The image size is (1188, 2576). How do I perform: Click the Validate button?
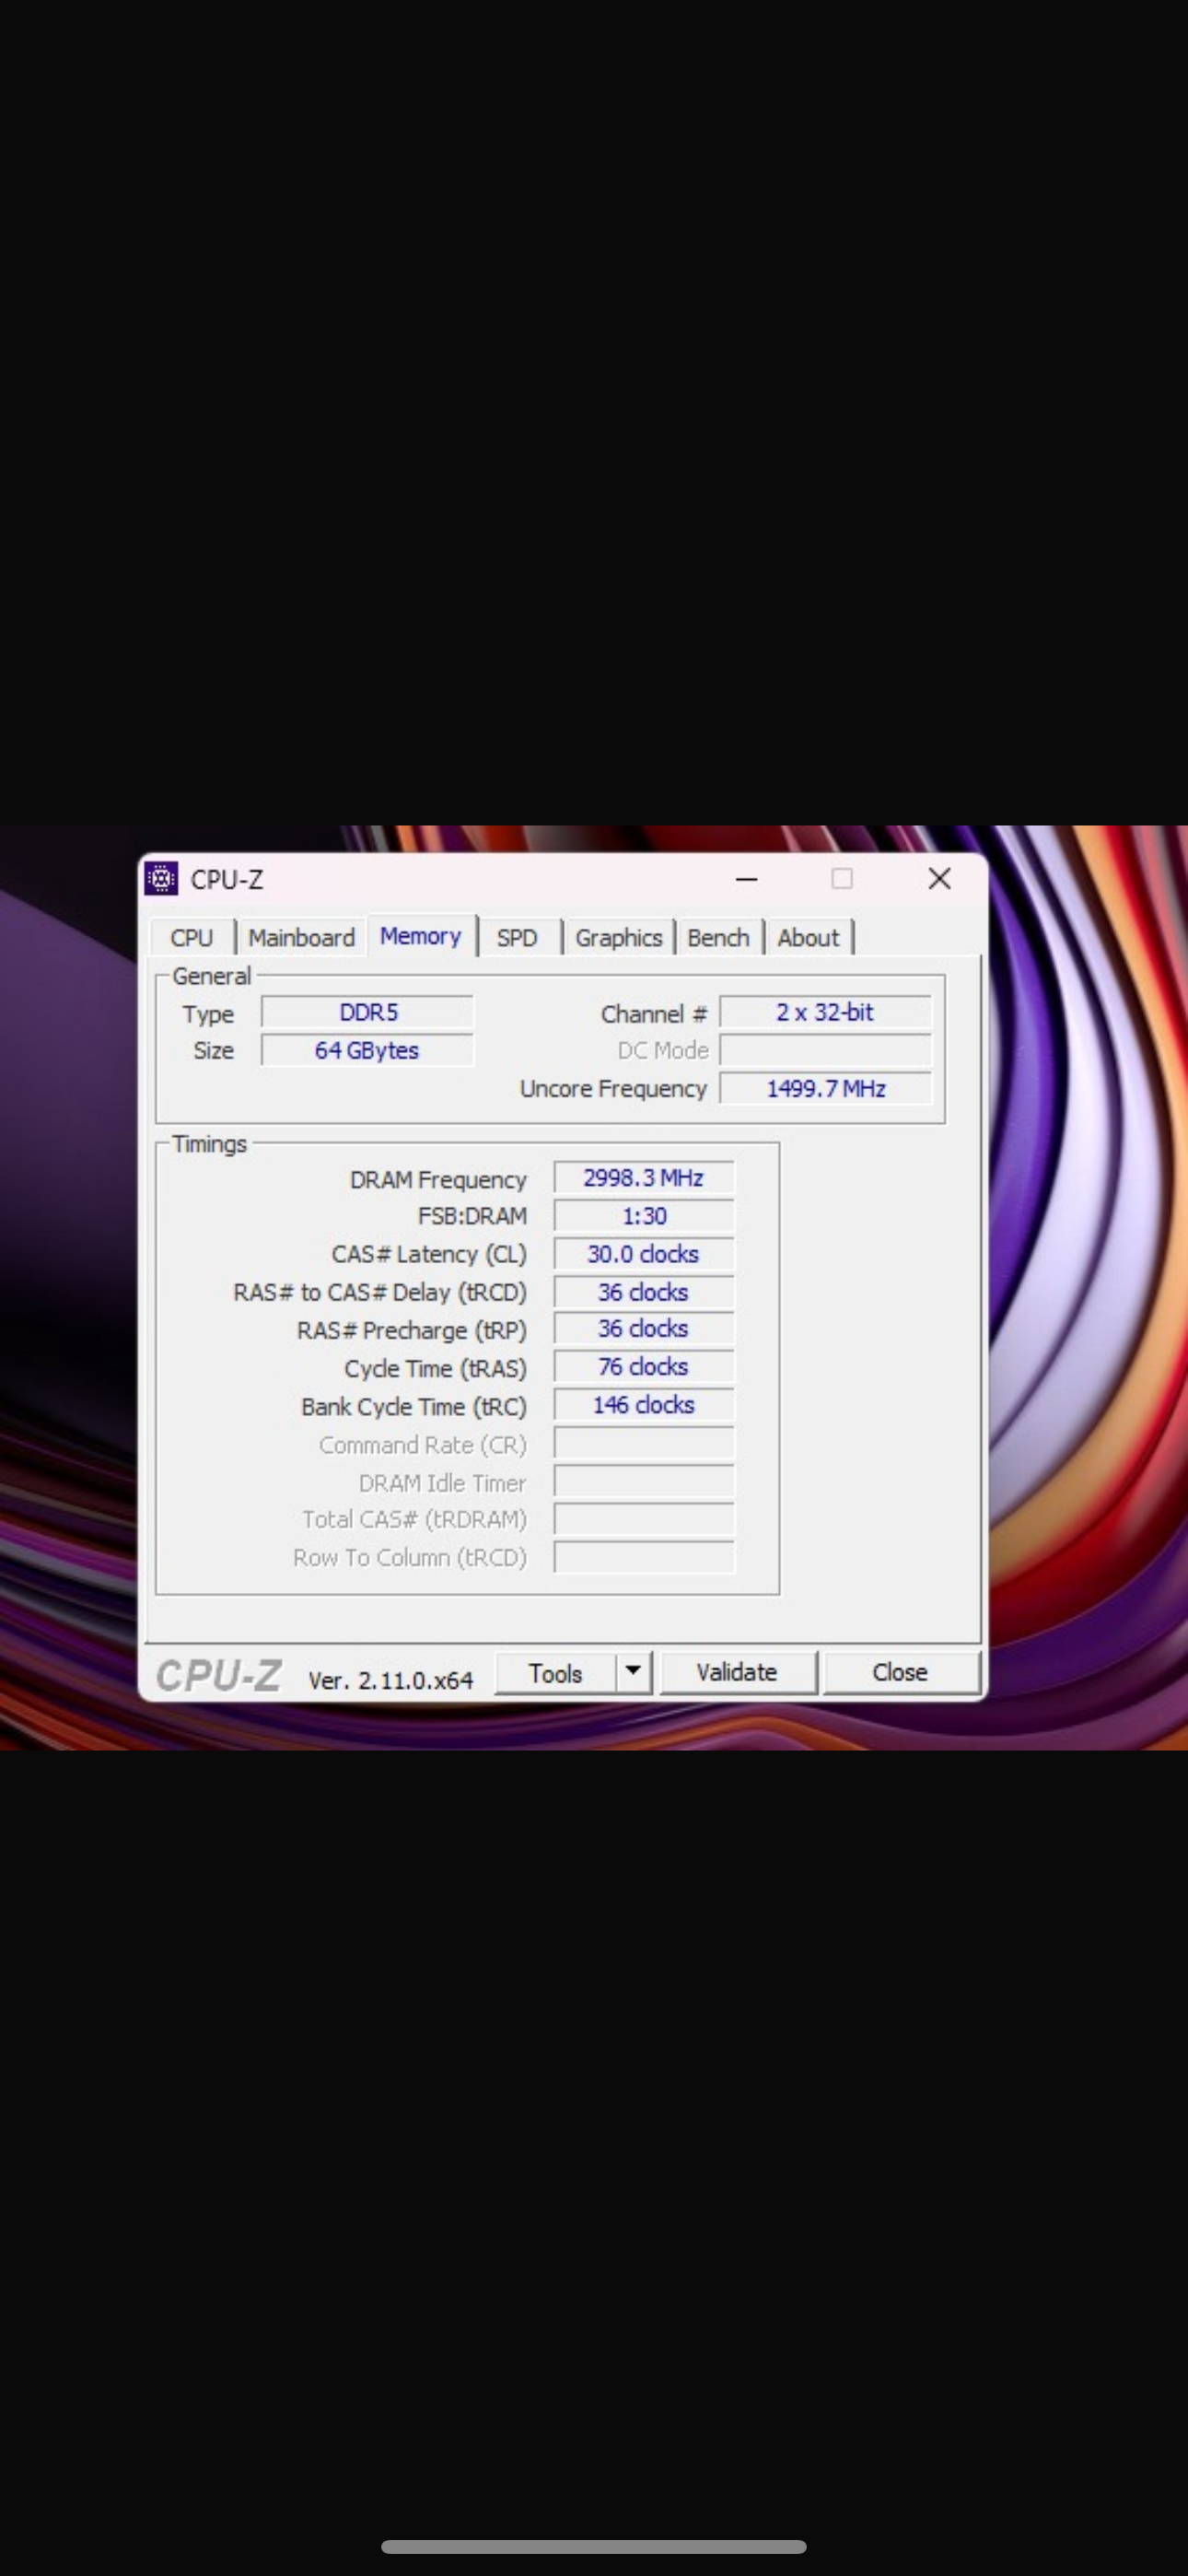point(737,1673)
